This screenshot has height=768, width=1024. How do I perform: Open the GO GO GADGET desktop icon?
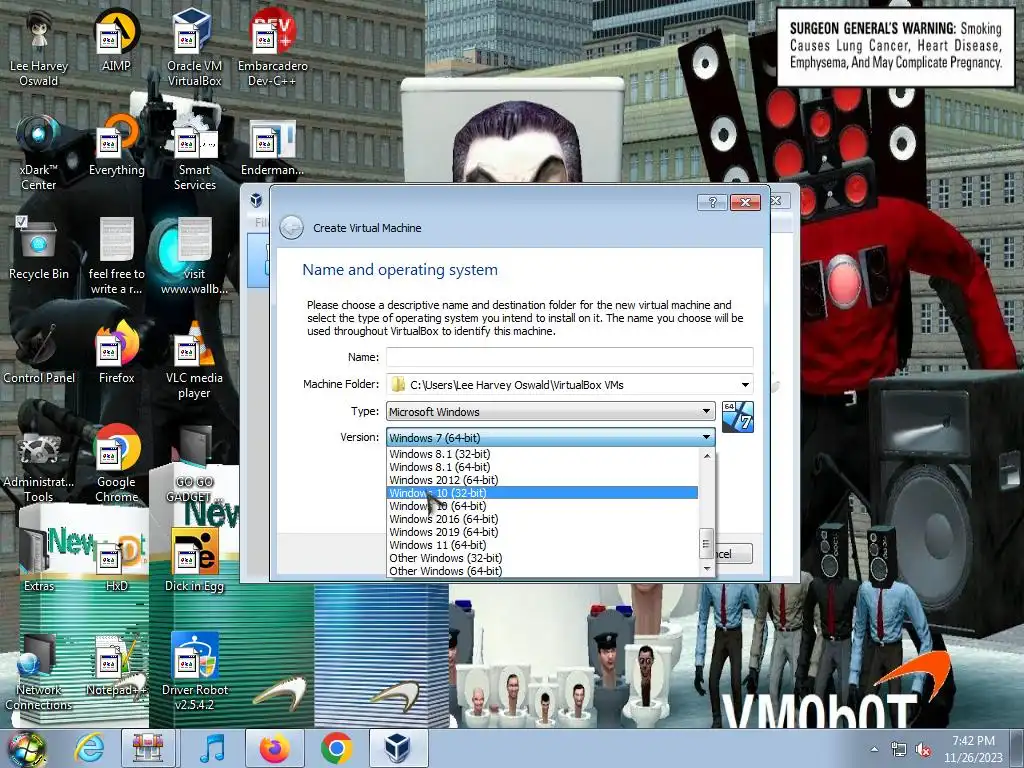pos(194,464)
